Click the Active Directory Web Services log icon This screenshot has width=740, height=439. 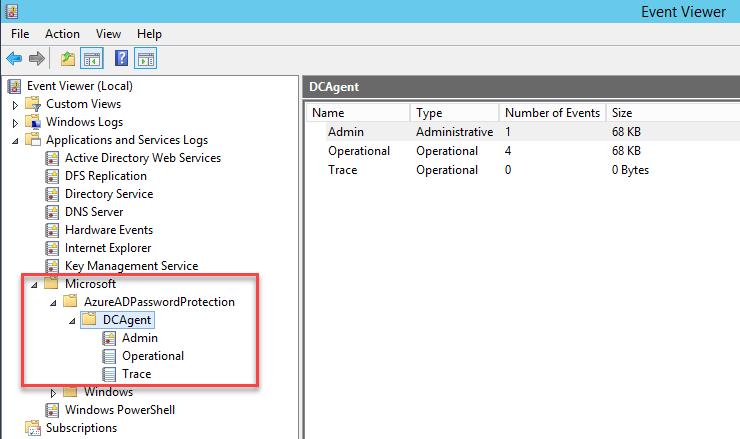click(52, 158)
